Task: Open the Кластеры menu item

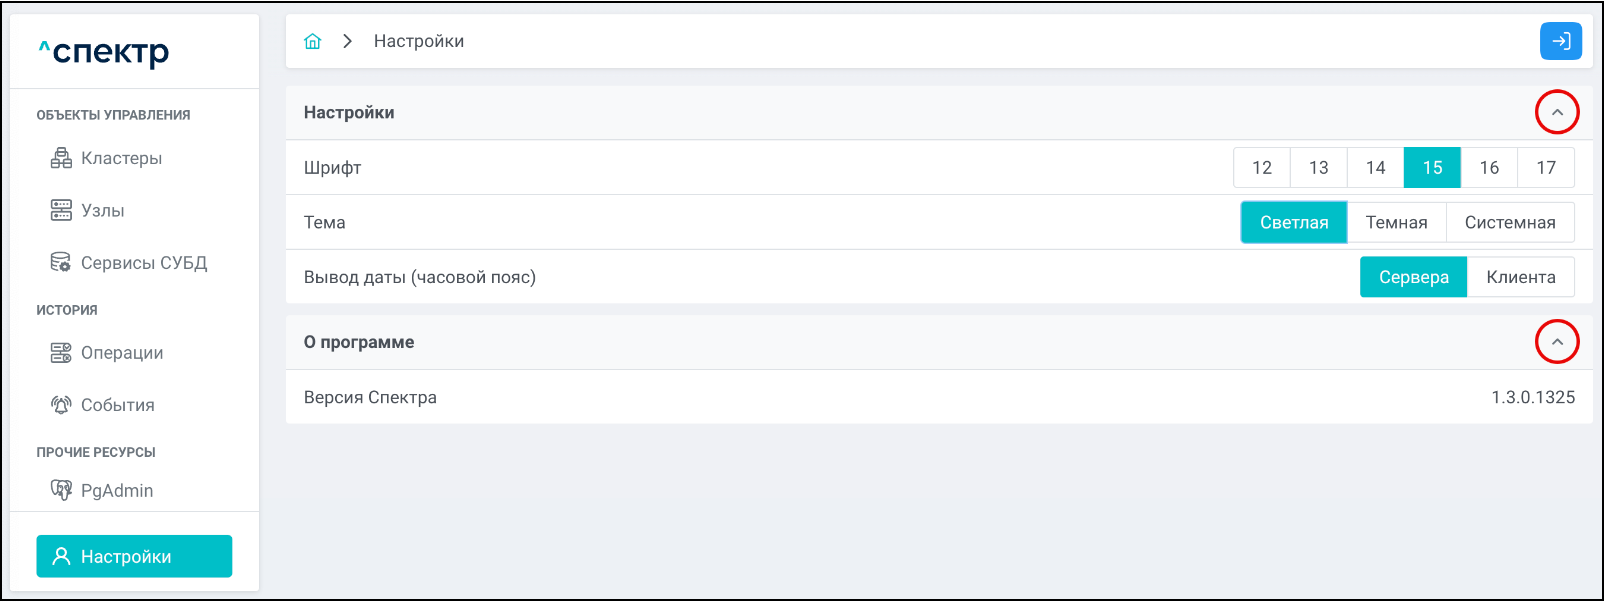Action: click(x=121, y=158)
